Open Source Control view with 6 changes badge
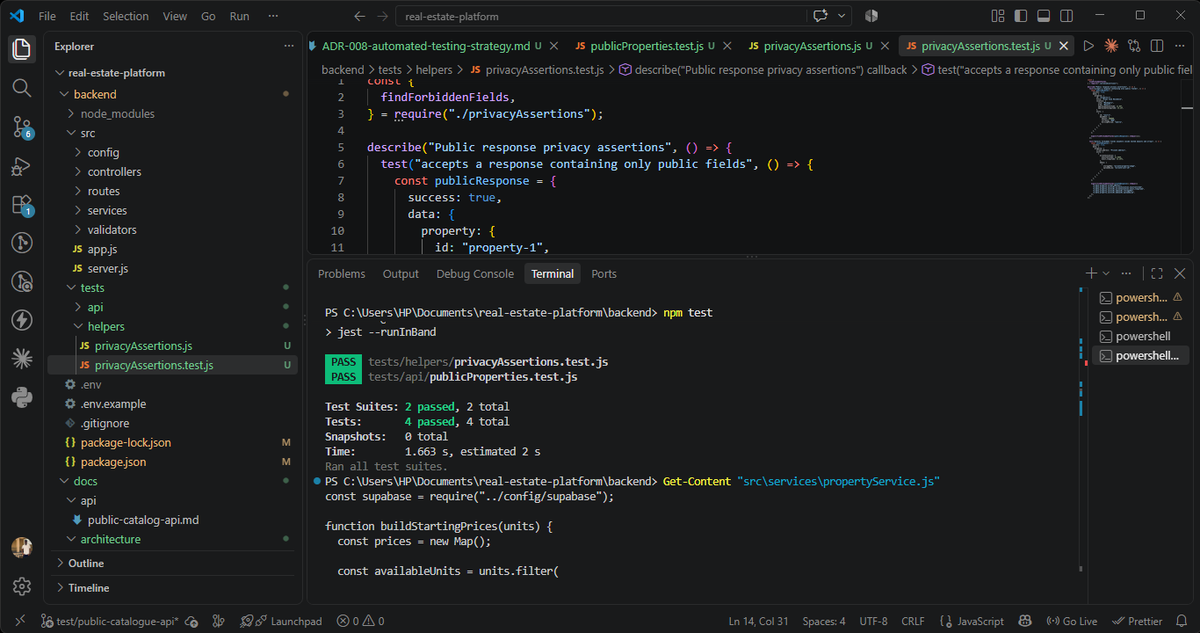The image size is (1200, 633). pyautogui.click(x=22, y=126)
